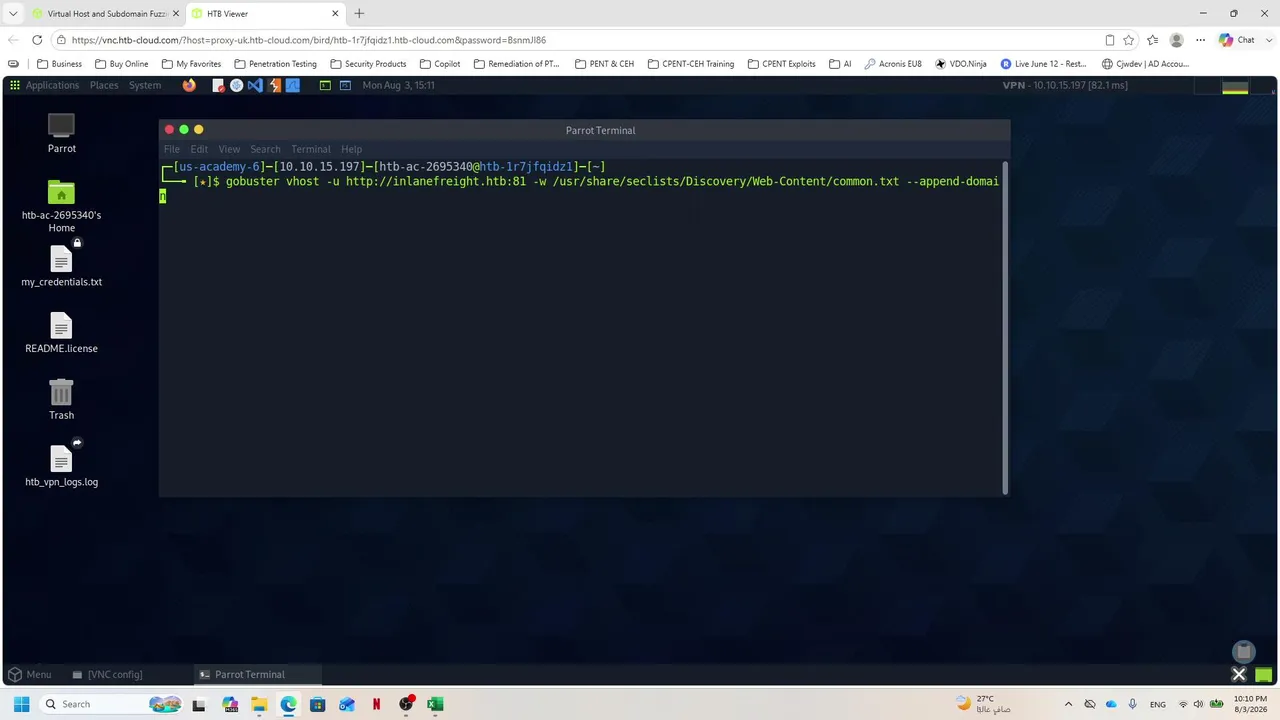Viewport: 1280px width, 720px height.
Task: Open the Buy Online bookmarks folder
Action: [x=121, y=63]
